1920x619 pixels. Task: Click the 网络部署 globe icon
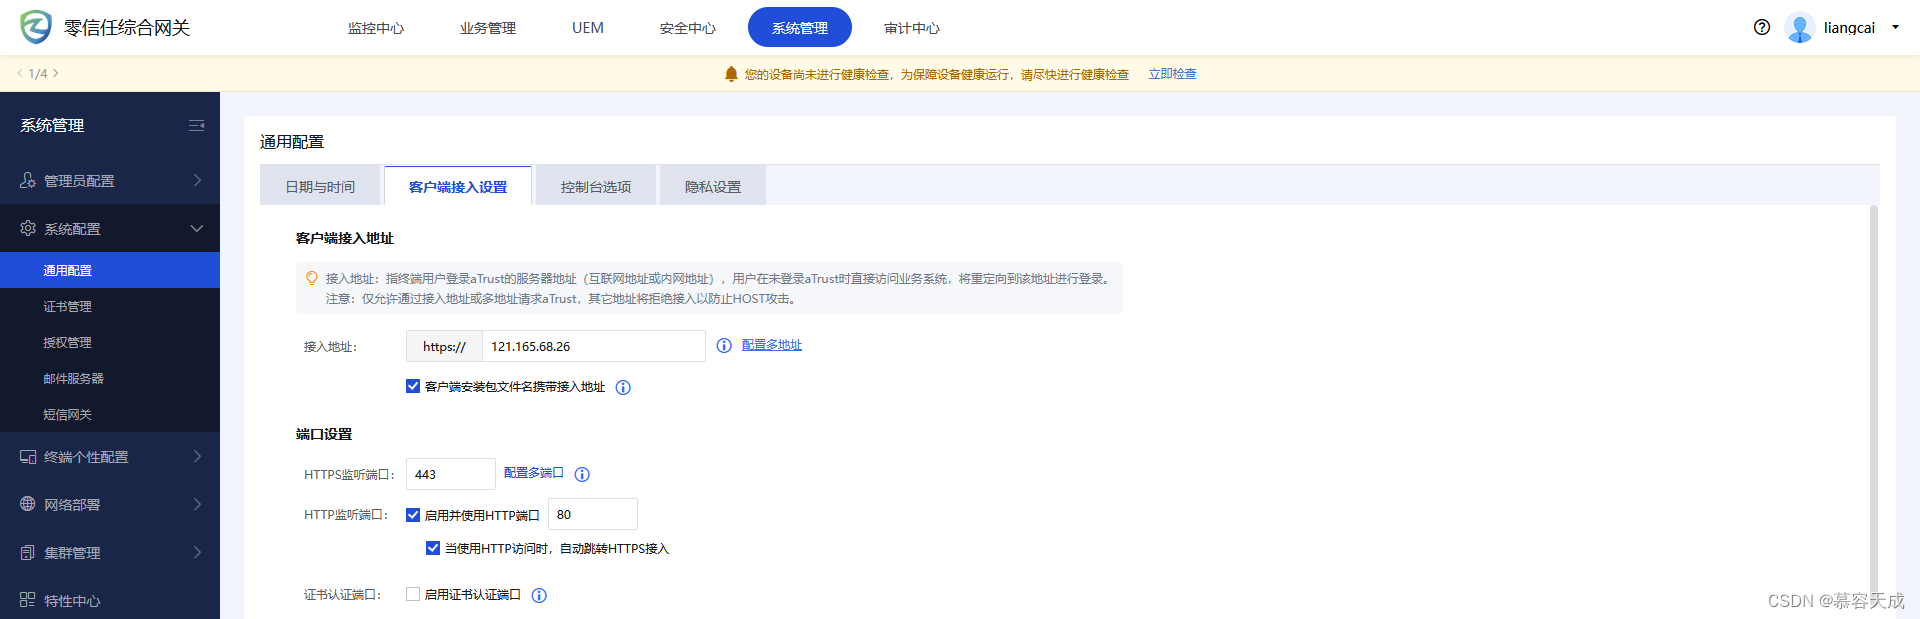[28, 504]
